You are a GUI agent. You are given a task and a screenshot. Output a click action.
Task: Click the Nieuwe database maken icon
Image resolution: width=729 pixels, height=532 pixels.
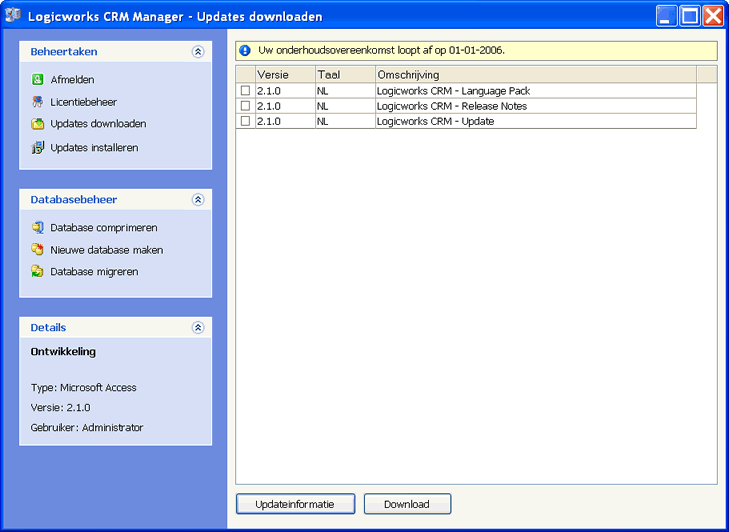pyautogui.click(x=38, y=249)
